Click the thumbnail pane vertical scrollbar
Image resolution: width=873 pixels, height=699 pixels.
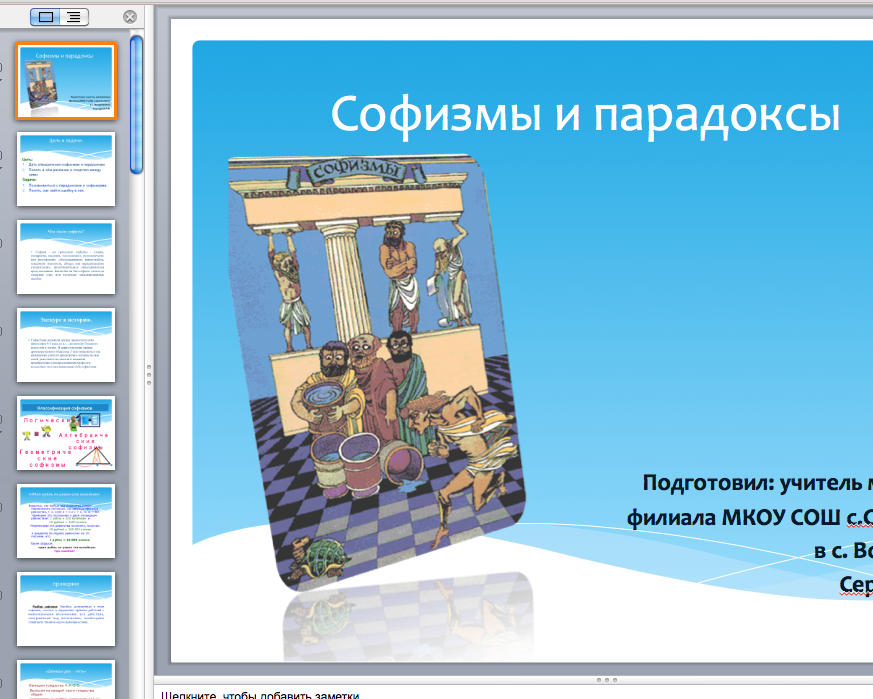[x=136, y=105]
